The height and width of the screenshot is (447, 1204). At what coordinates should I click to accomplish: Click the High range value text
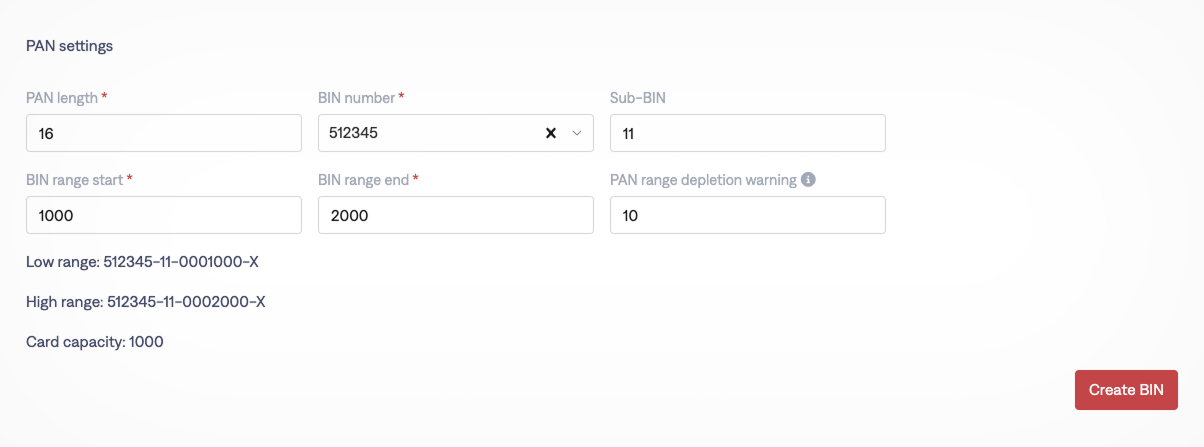pyautogui.click(x=146, y=301)
